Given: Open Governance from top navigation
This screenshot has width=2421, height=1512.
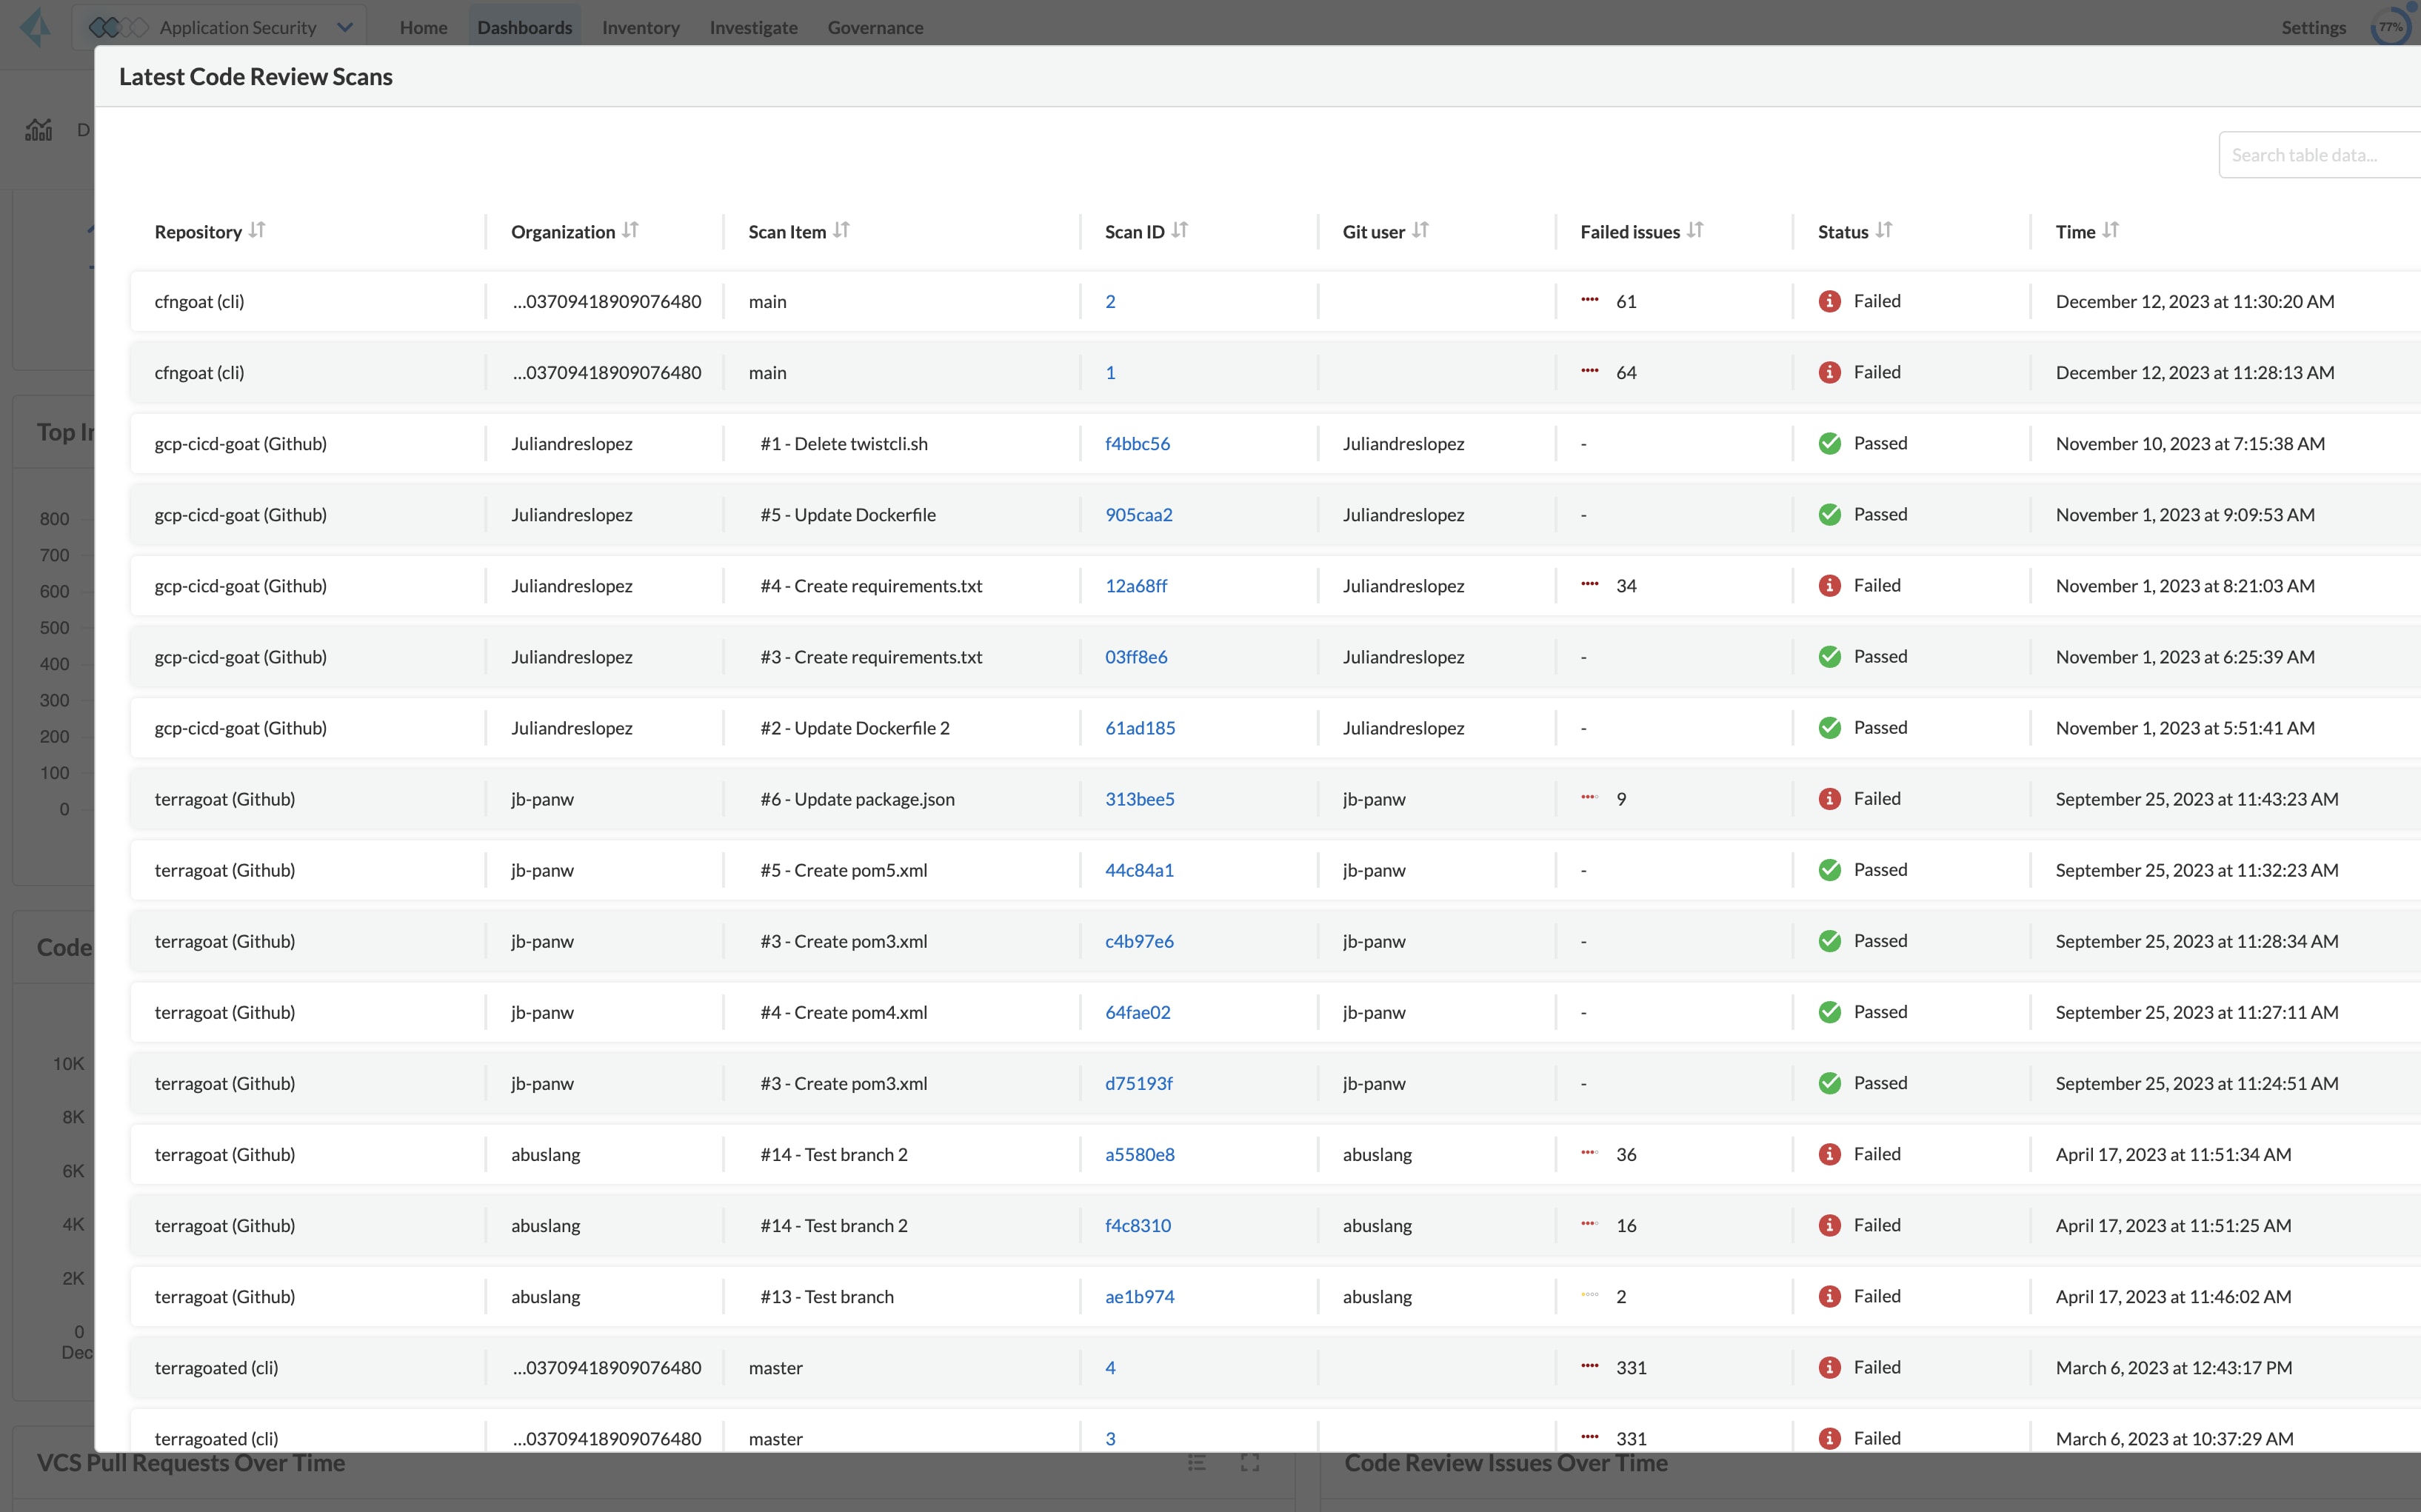Looking at the screenshot, I should tap(875, 27).
